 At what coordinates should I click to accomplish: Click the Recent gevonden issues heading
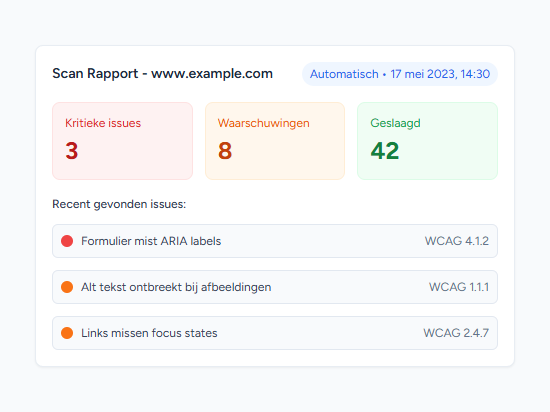pos(119,204)
